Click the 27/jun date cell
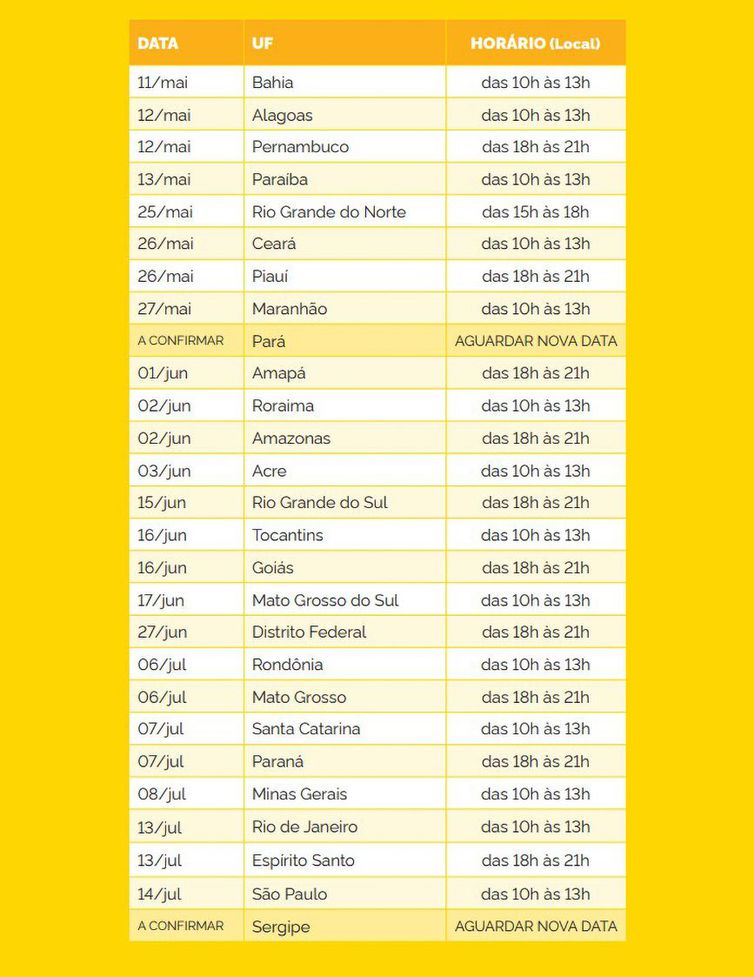This screenshot has height=977, width=754. click(x=163, y=632)
